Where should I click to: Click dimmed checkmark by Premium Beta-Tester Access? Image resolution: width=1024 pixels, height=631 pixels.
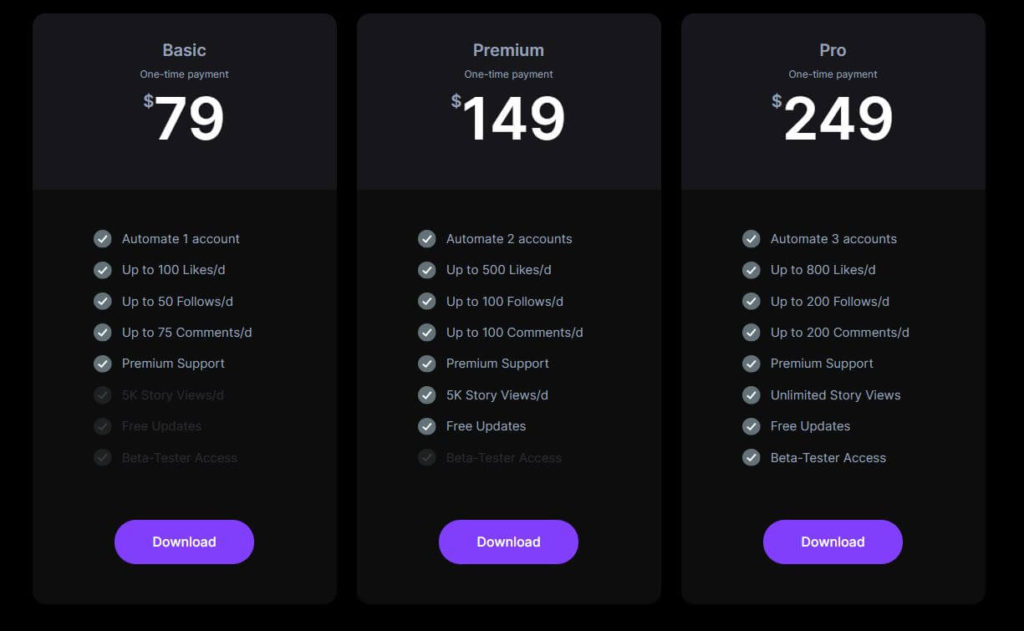tap(427, 457)
